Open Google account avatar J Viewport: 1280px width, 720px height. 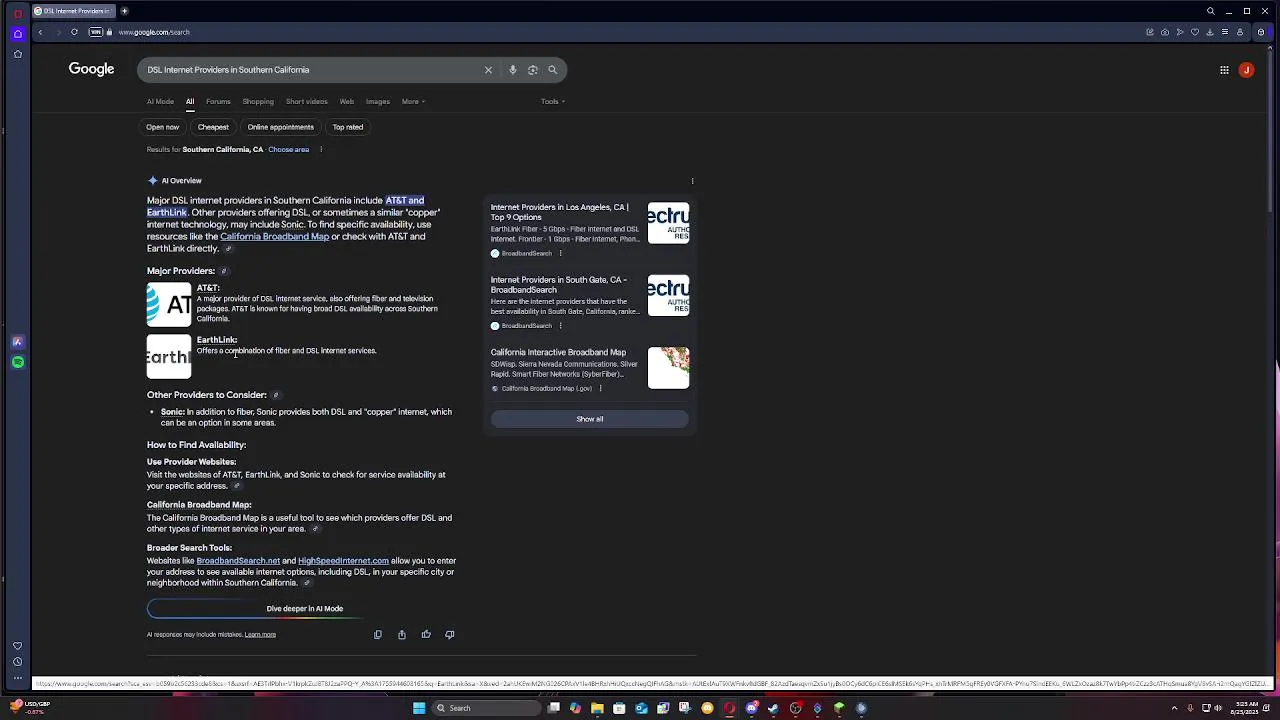click(1246, 70)
